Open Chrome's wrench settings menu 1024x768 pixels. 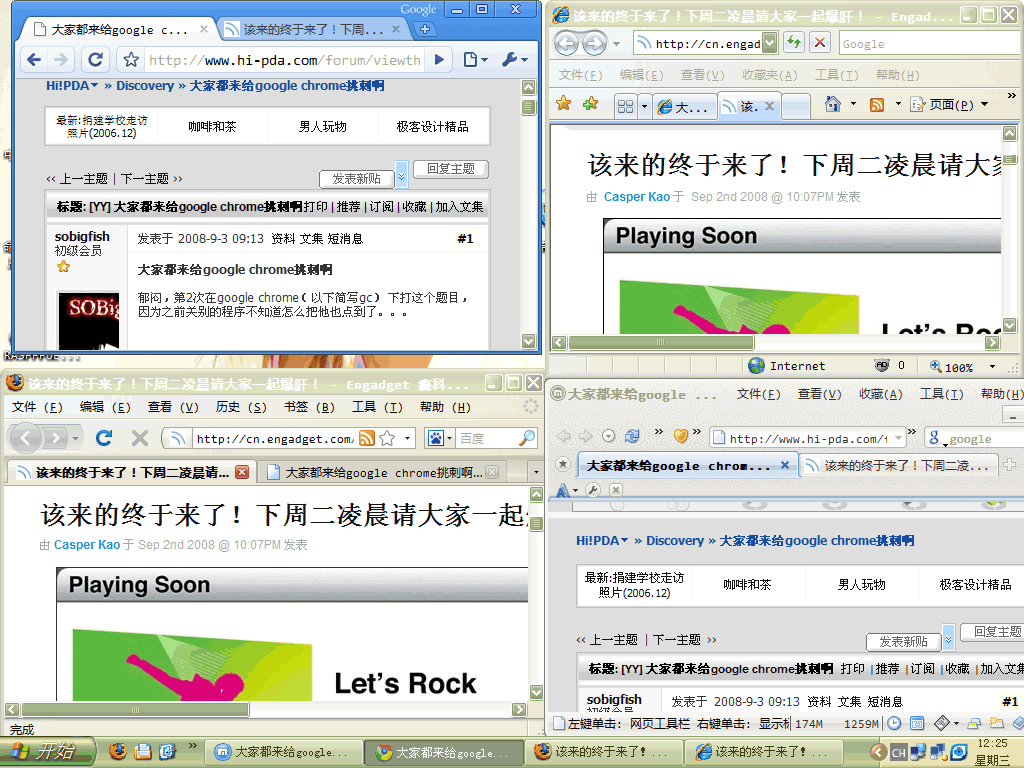pyautogui.click(x=515, y=60)
